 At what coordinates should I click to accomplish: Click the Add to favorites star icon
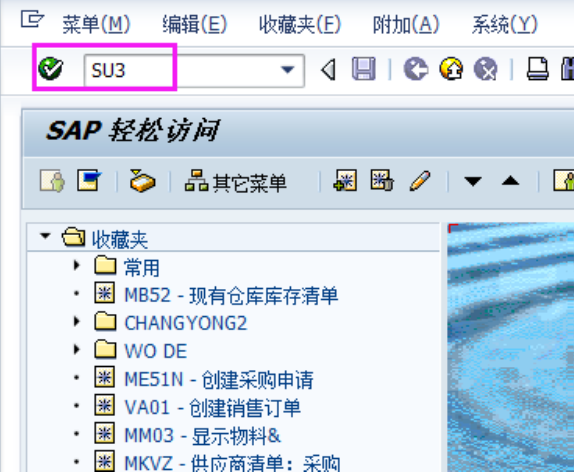[x=345, y=180]
